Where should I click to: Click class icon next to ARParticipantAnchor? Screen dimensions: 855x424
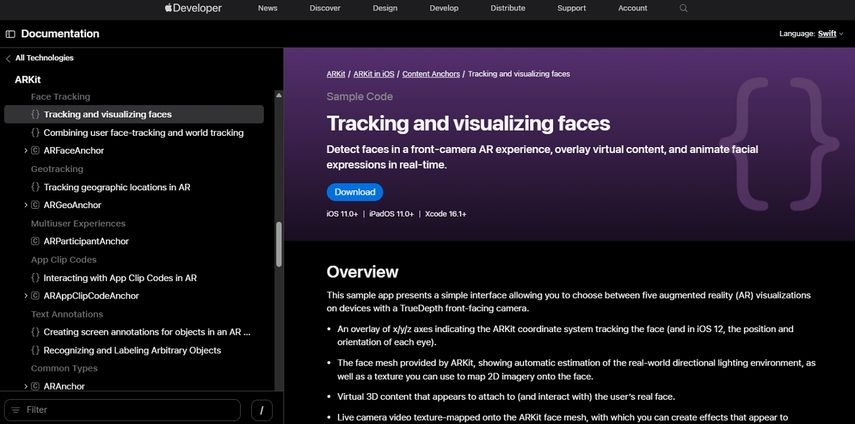[x=35, y=241]
